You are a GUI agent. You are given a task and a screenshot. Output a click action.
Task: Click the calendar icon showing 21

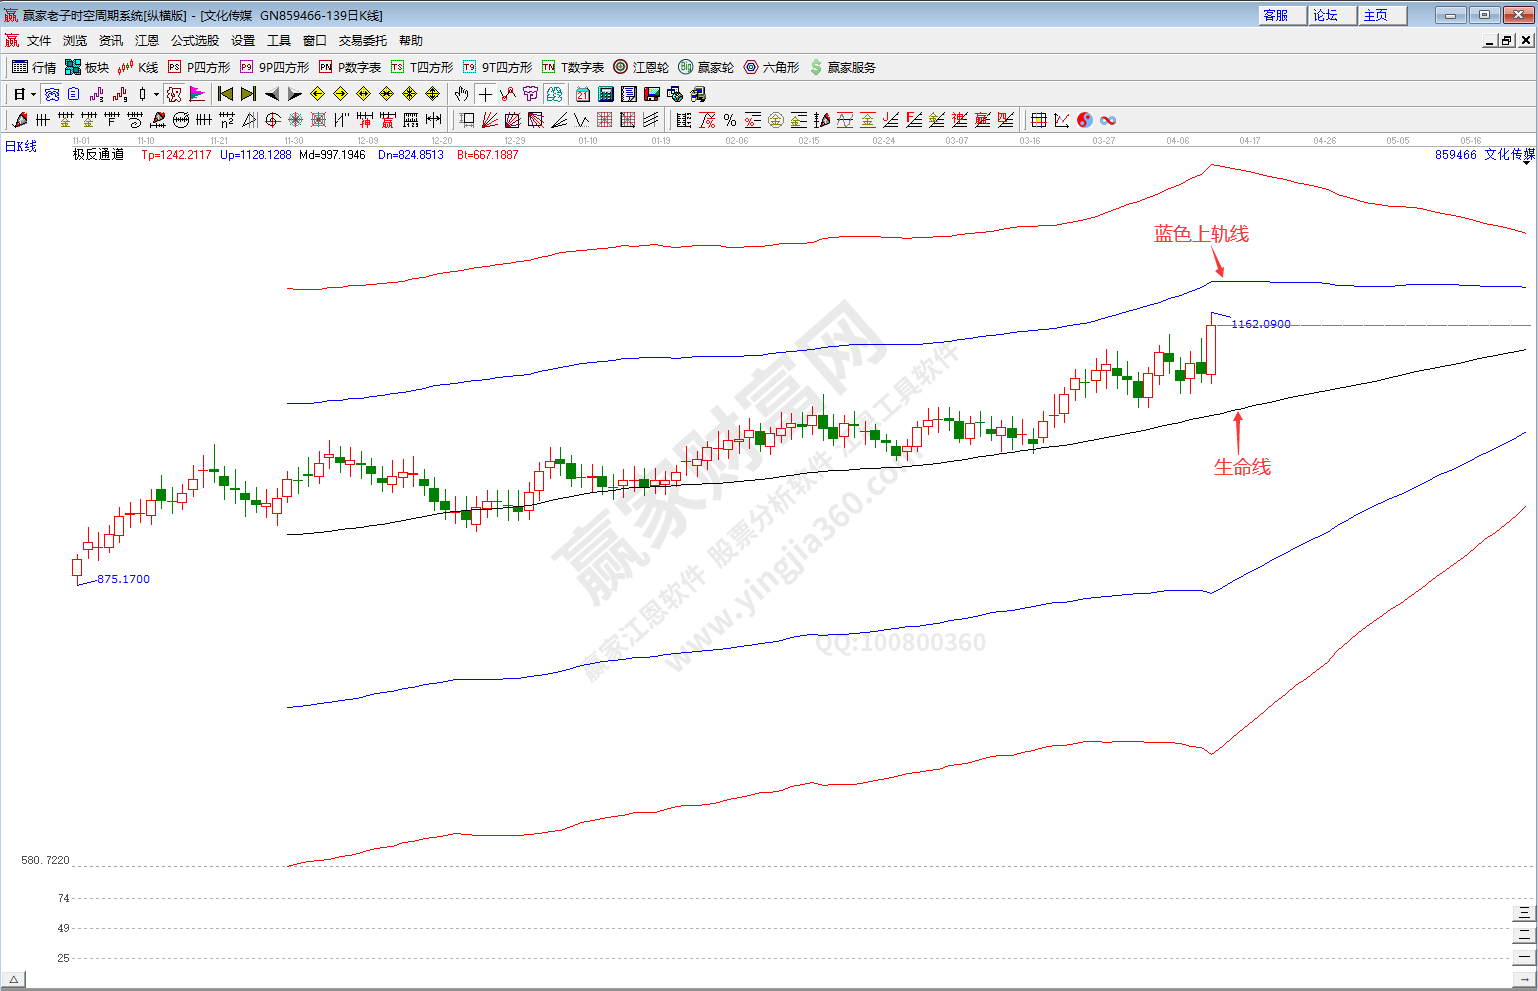click(x=583, y=94)
